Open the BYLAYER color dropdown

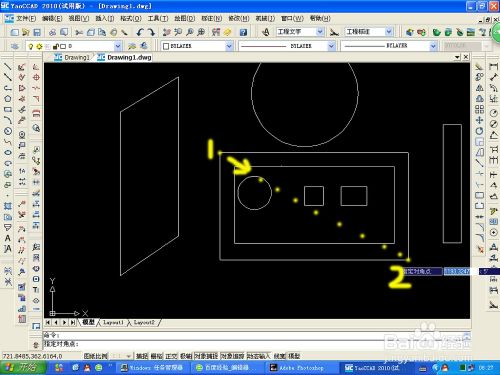[229, 46]
